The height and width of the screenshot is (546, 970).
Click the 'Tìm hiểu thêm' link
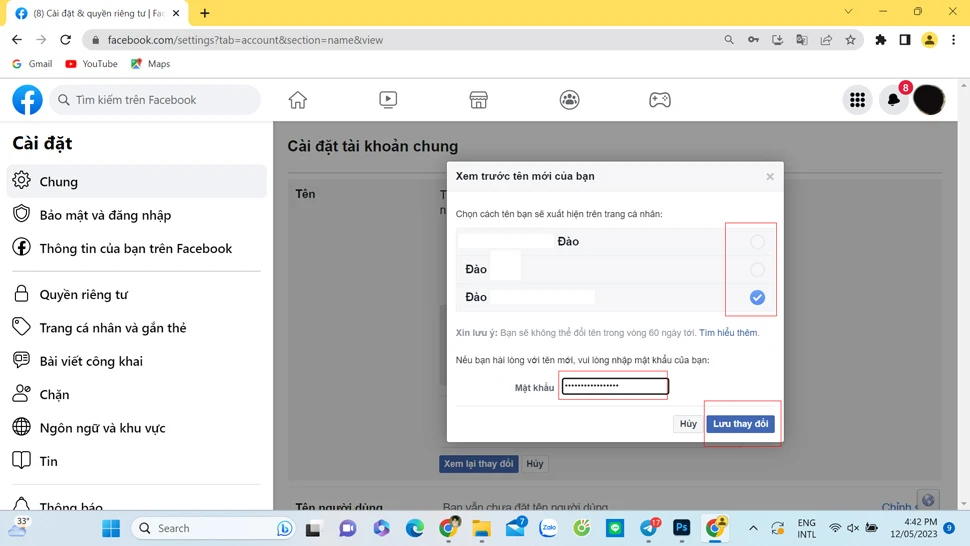click(728, 333)
